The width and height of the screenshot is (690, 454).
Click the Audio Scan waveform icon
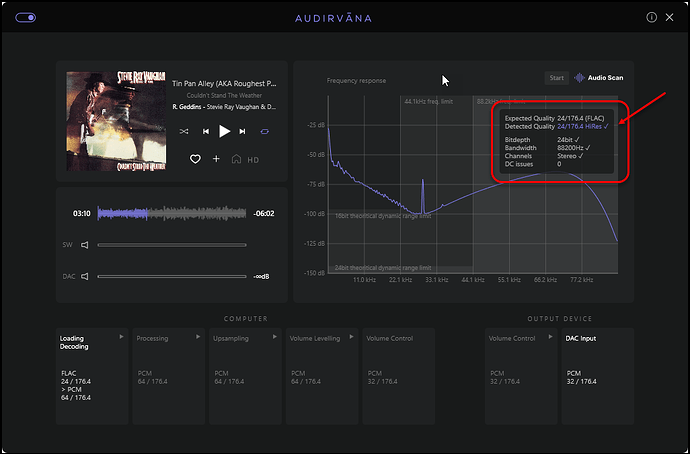pos(580,78)
